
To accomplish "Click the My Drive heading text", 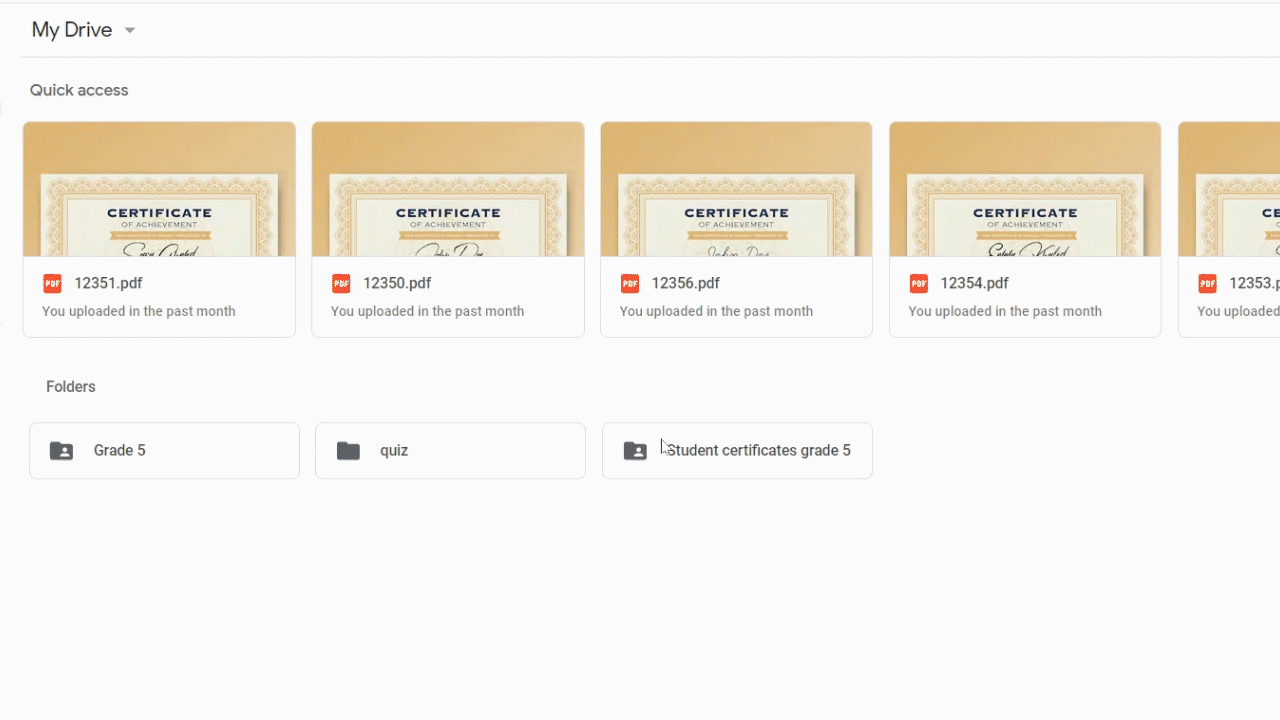I will coord(71,30).
